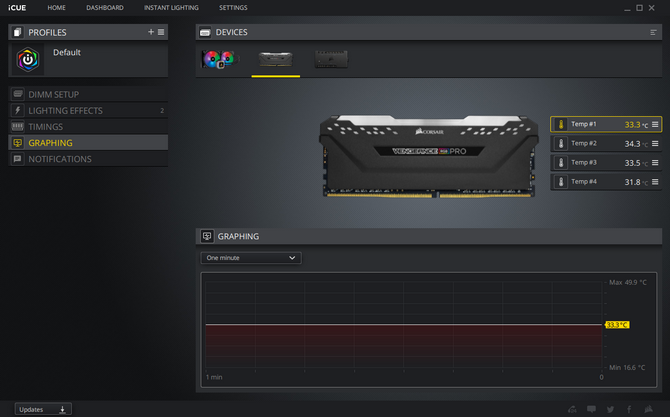Toggle Temp #4 sensor graphing
The height and width of the screenshot is (417, 670).
pos(561,182)
